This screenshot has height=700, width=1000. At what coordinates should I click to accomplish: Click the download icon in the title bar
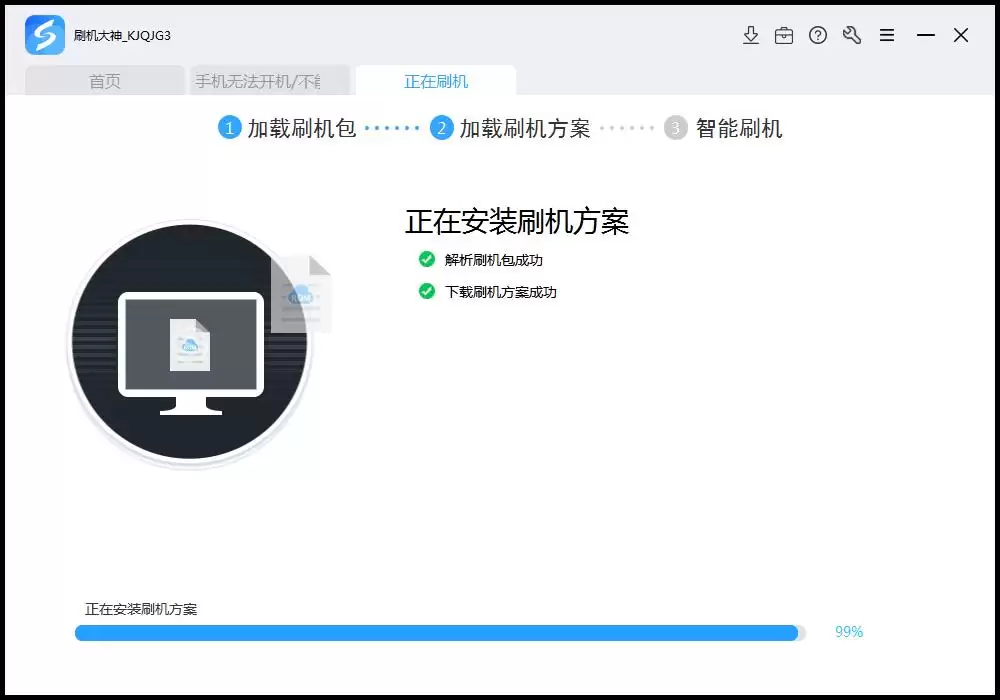point(751,34)
